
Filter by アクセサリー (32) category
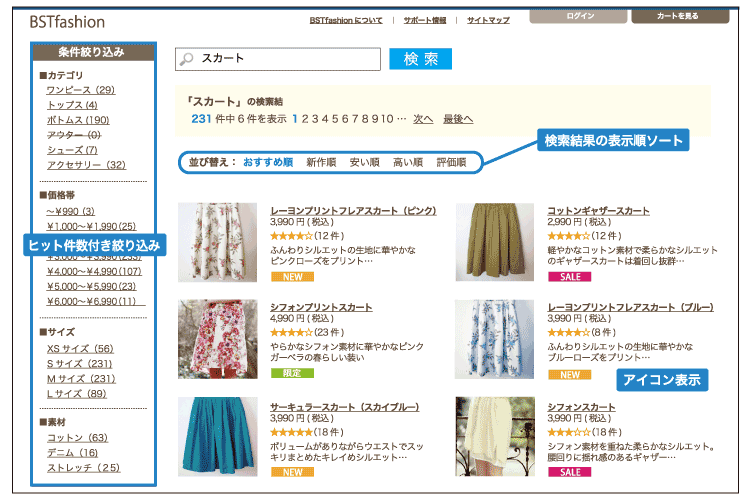point(86,165)
